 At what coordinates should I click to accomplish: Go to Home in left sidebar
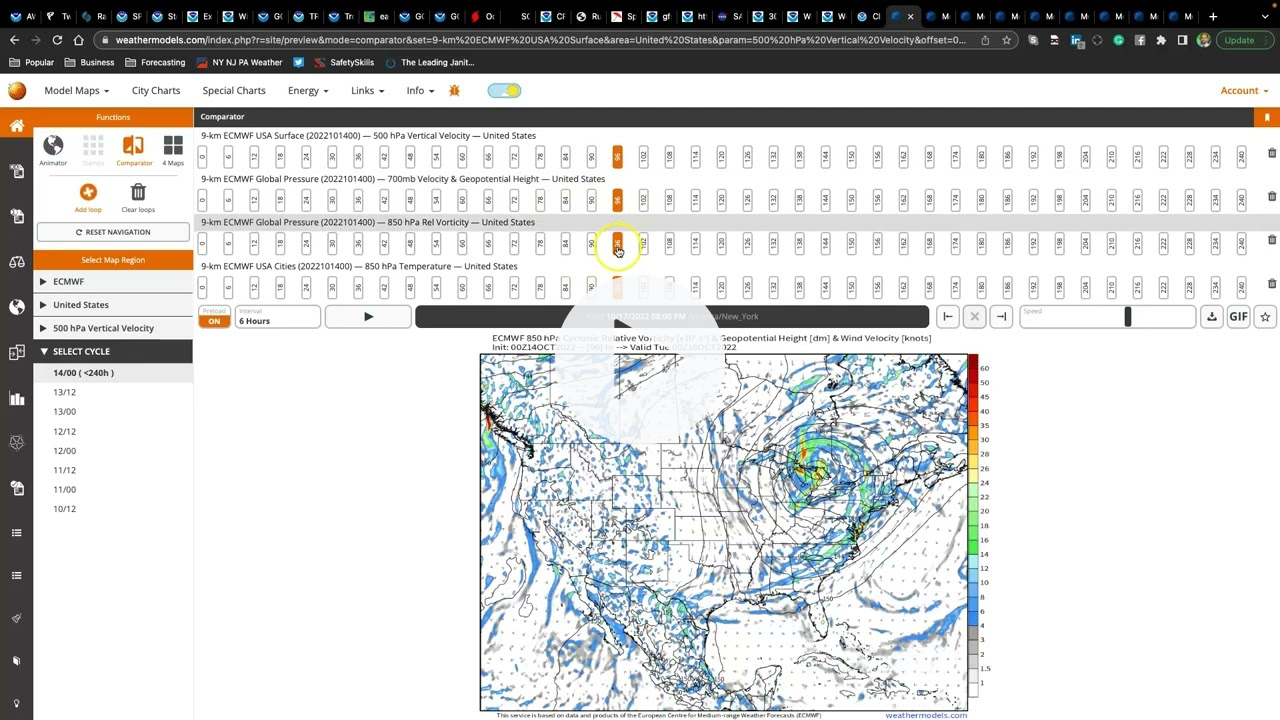17,126
